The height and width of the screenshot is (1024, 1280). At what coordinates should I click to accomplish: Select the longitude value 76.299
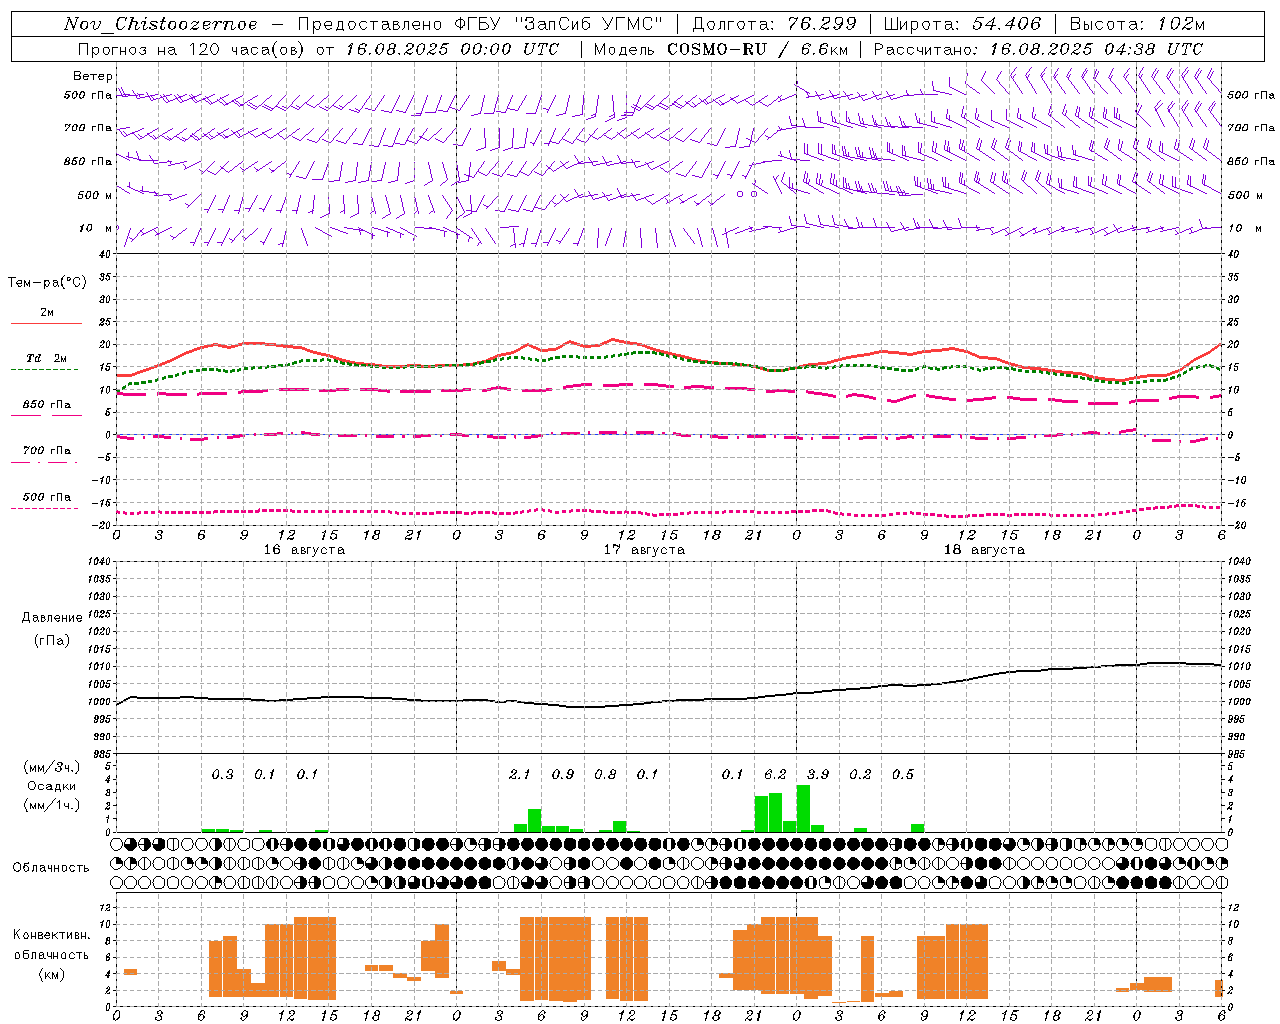(823, 24)
